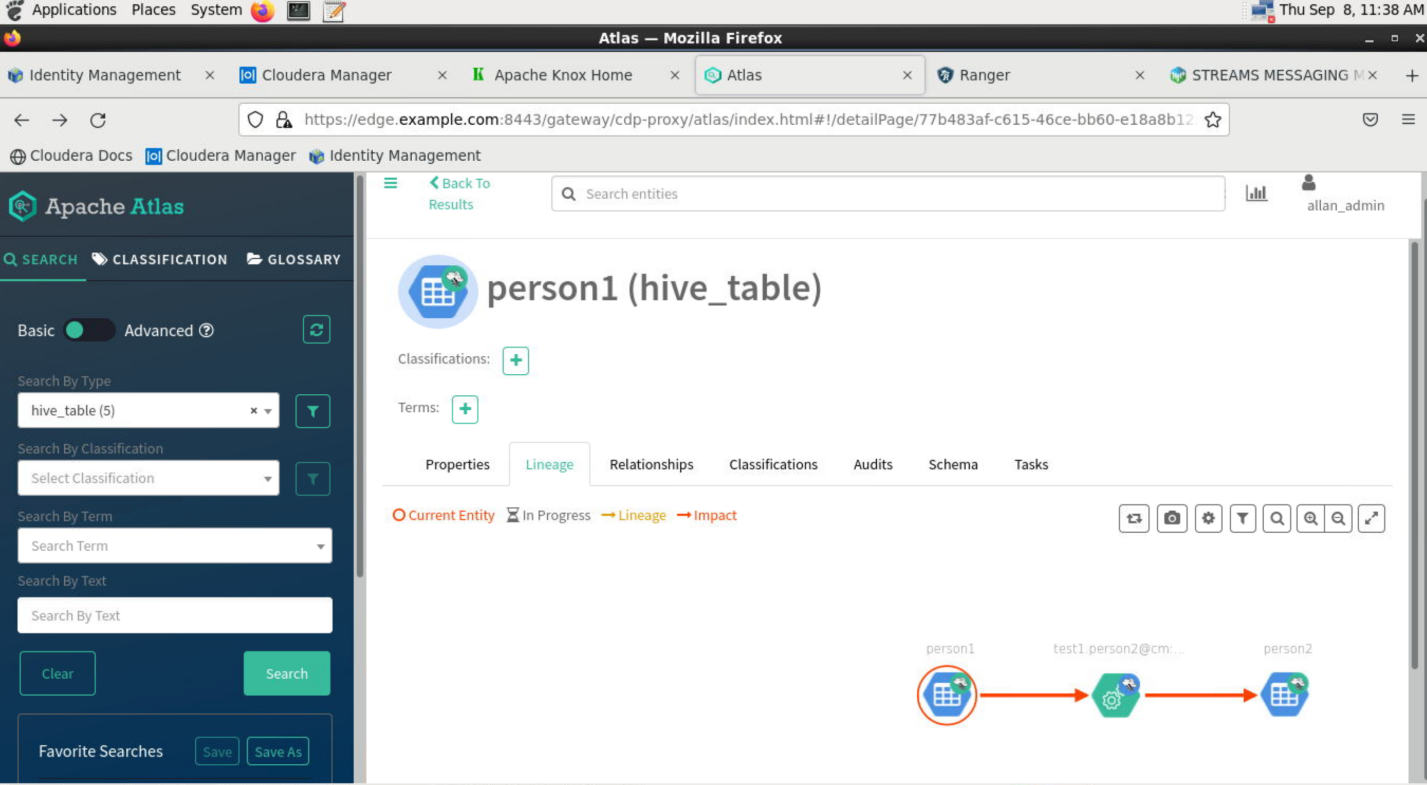Click Back To Results link
This screenshot has width=1427, height=785.
click(x=459, y=194)
